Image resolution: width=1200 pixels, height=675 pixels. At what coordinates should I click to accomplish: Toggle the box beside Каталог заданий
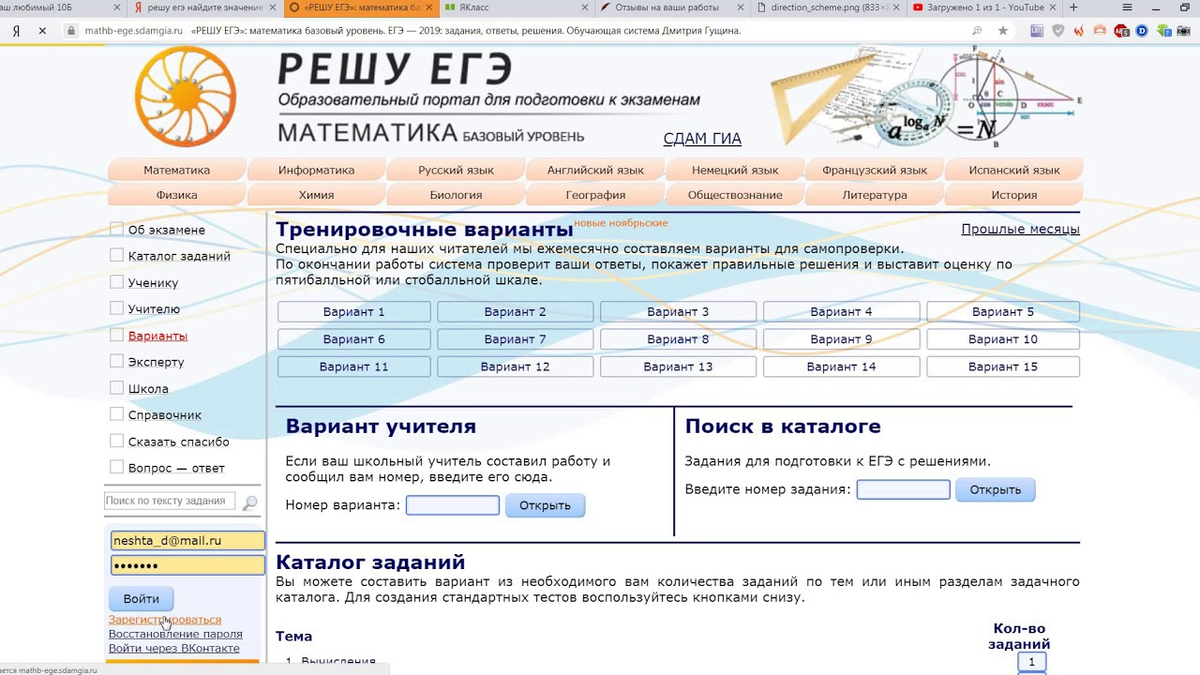(x=117, y=255)
